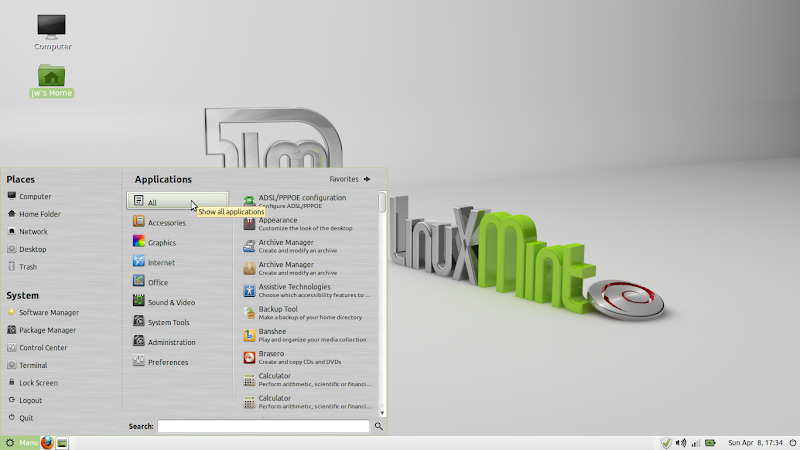Click the Favorites arrow button
The height and width of the screenshot is (450, 800).
[x=367, y=179]
